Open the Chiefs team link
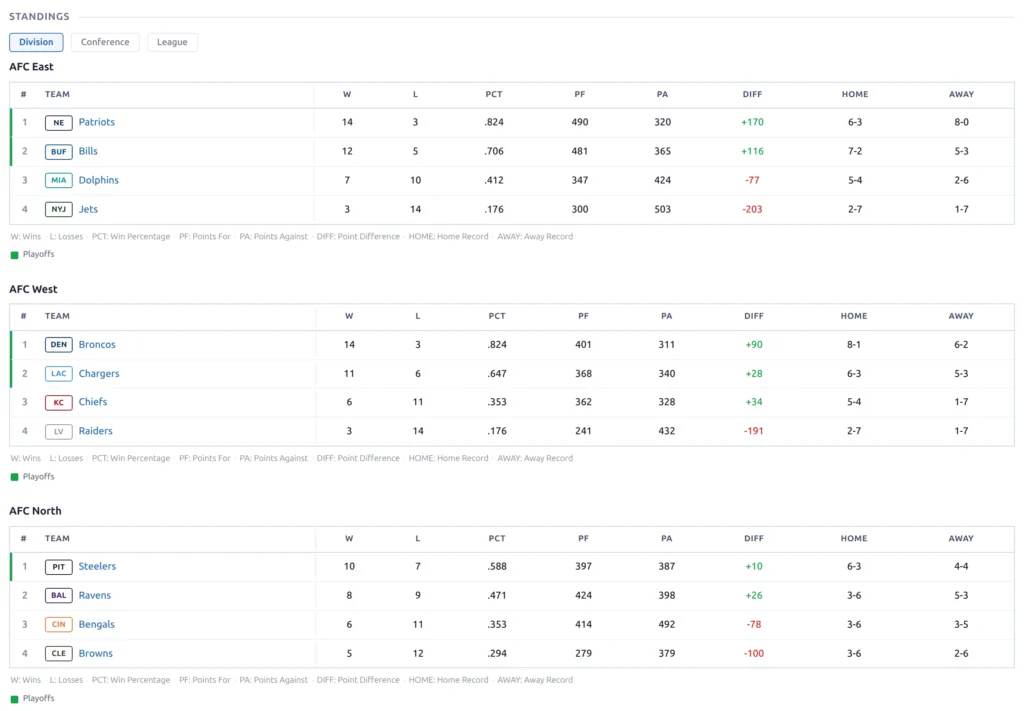 pos(93,402)
